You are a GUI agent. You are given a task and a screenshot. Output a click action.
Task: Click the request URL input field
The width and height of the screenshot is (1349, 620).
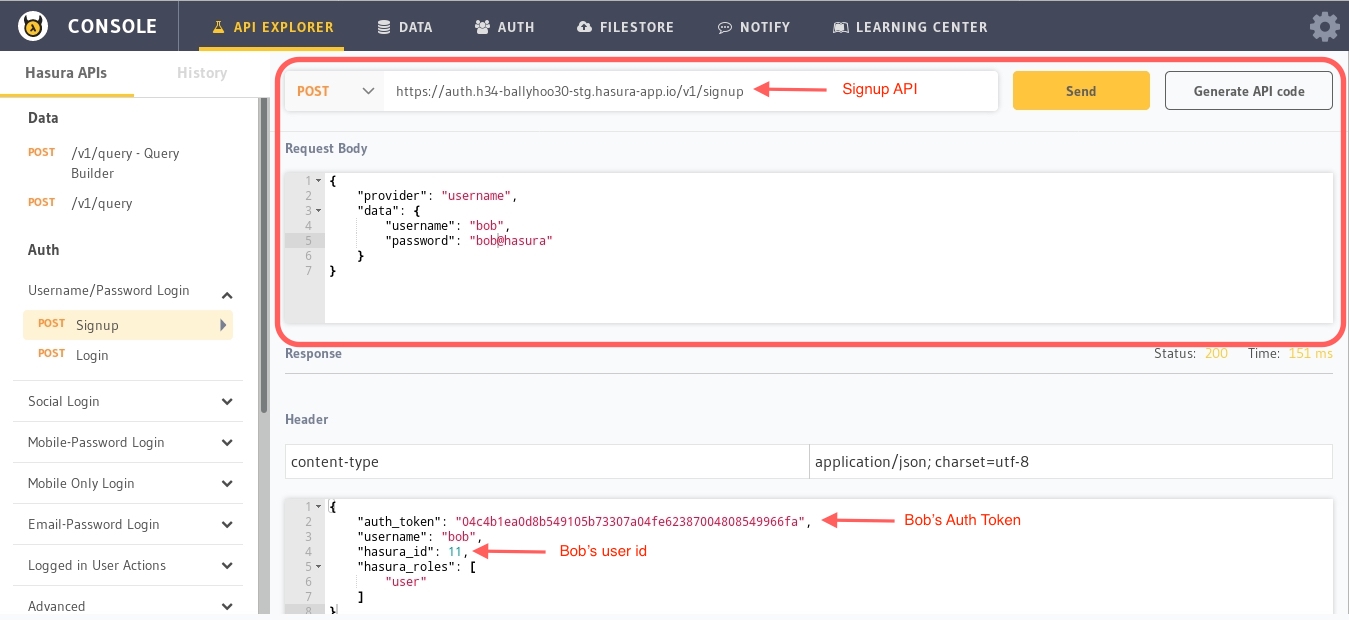click(691, 91)
